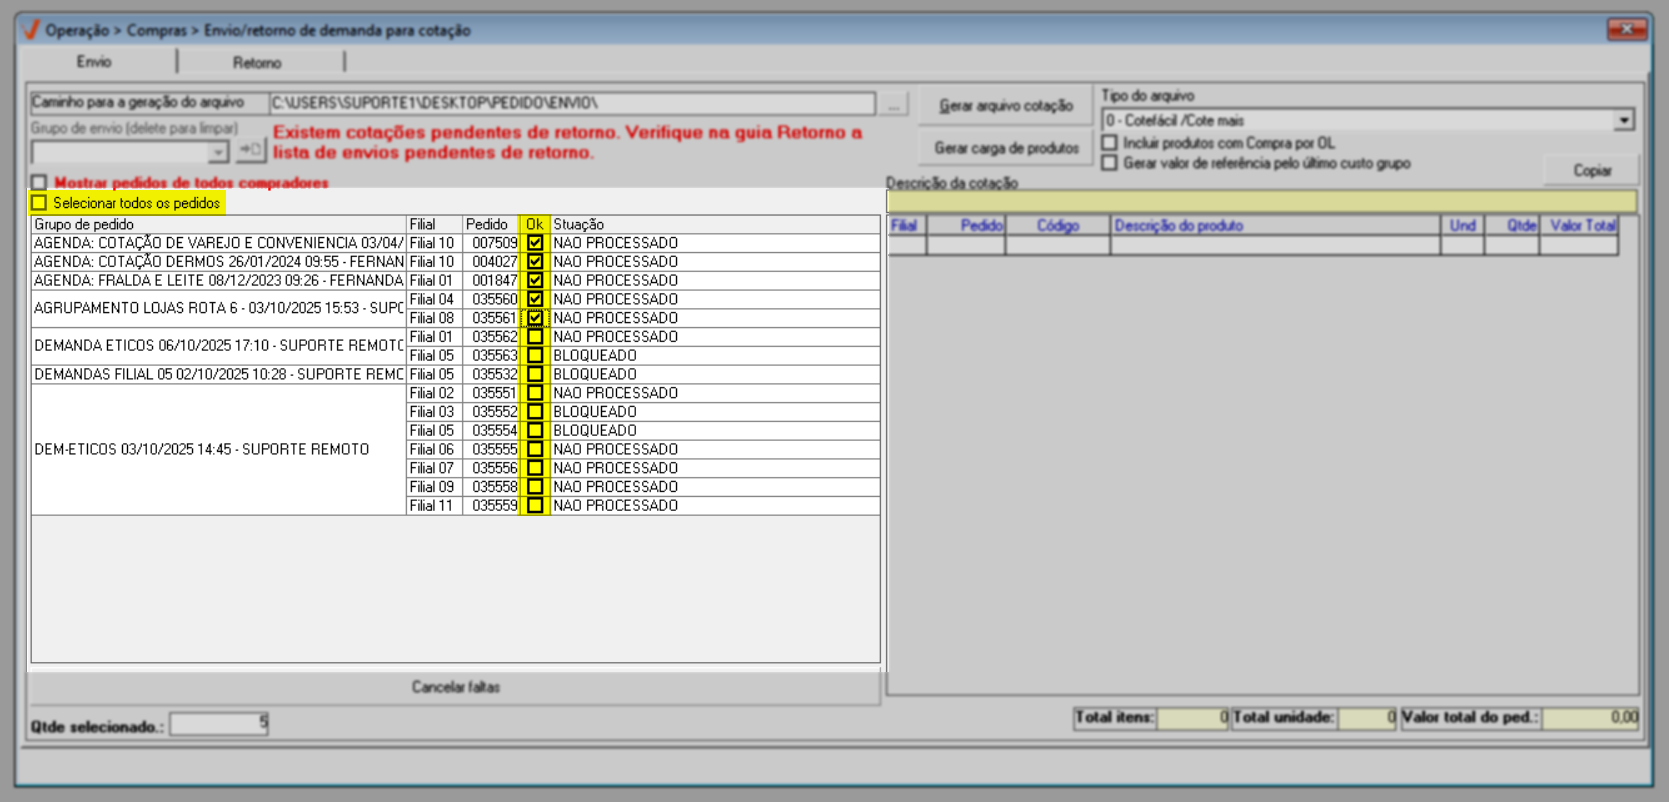Click the Grupo de pedido column header

pyautogui.click(x=218, y=225)
